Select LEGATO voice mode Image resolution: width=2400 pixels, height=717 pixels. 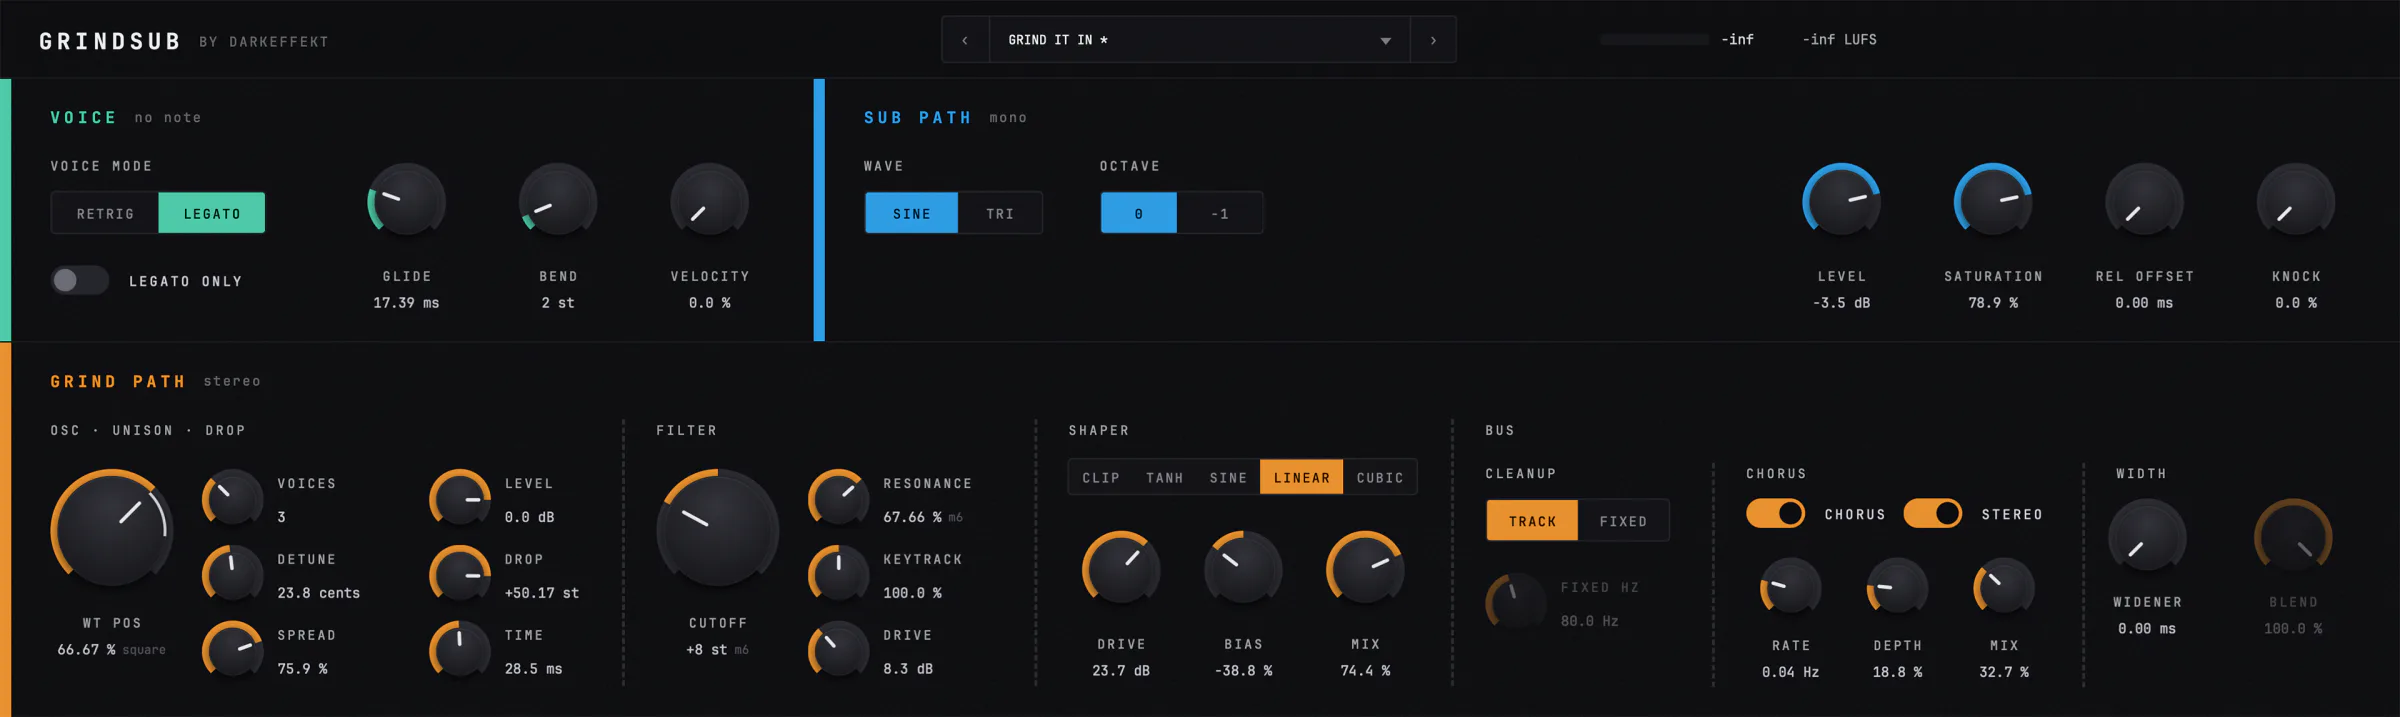[212, 213]
